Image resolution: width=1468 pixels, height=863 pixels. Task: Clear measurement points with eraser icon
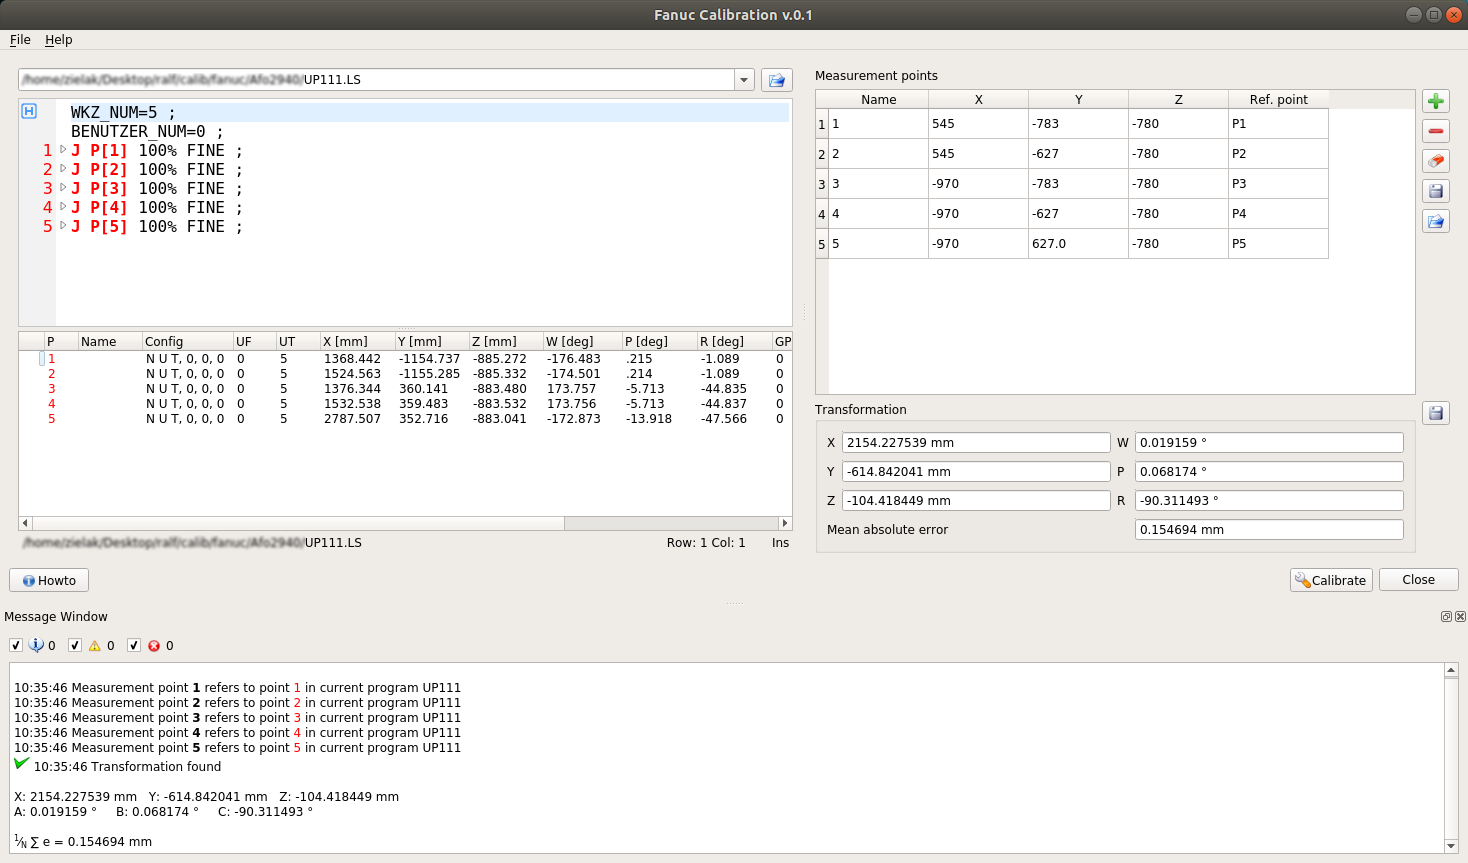click(x=1436, y=161)
